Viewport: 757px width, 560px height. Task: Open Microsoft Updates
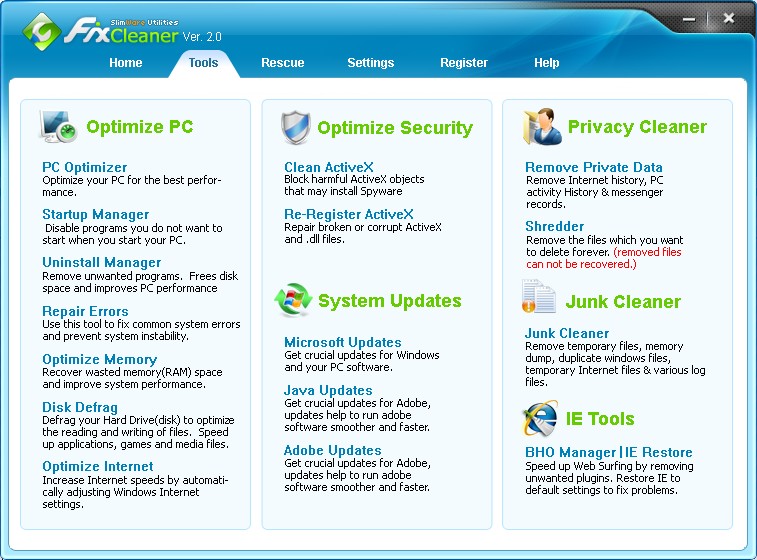click(343, 342)
